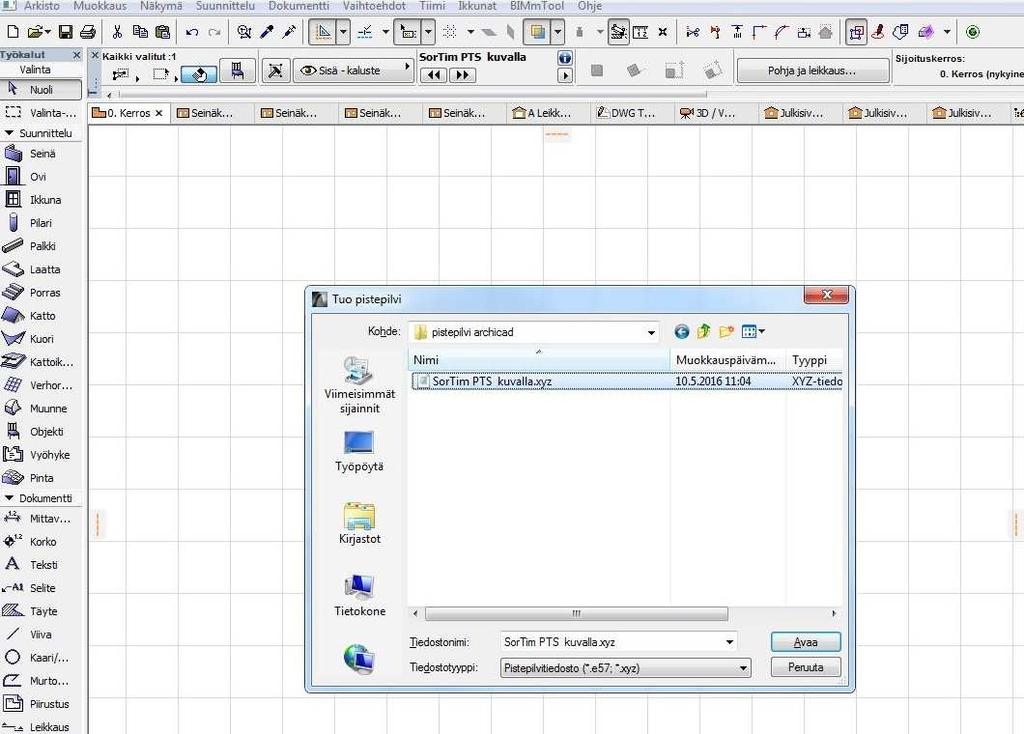Click the Avaa open button
Image resolution: width=1024 pixels, height=734 pixels.
point(805,642)
